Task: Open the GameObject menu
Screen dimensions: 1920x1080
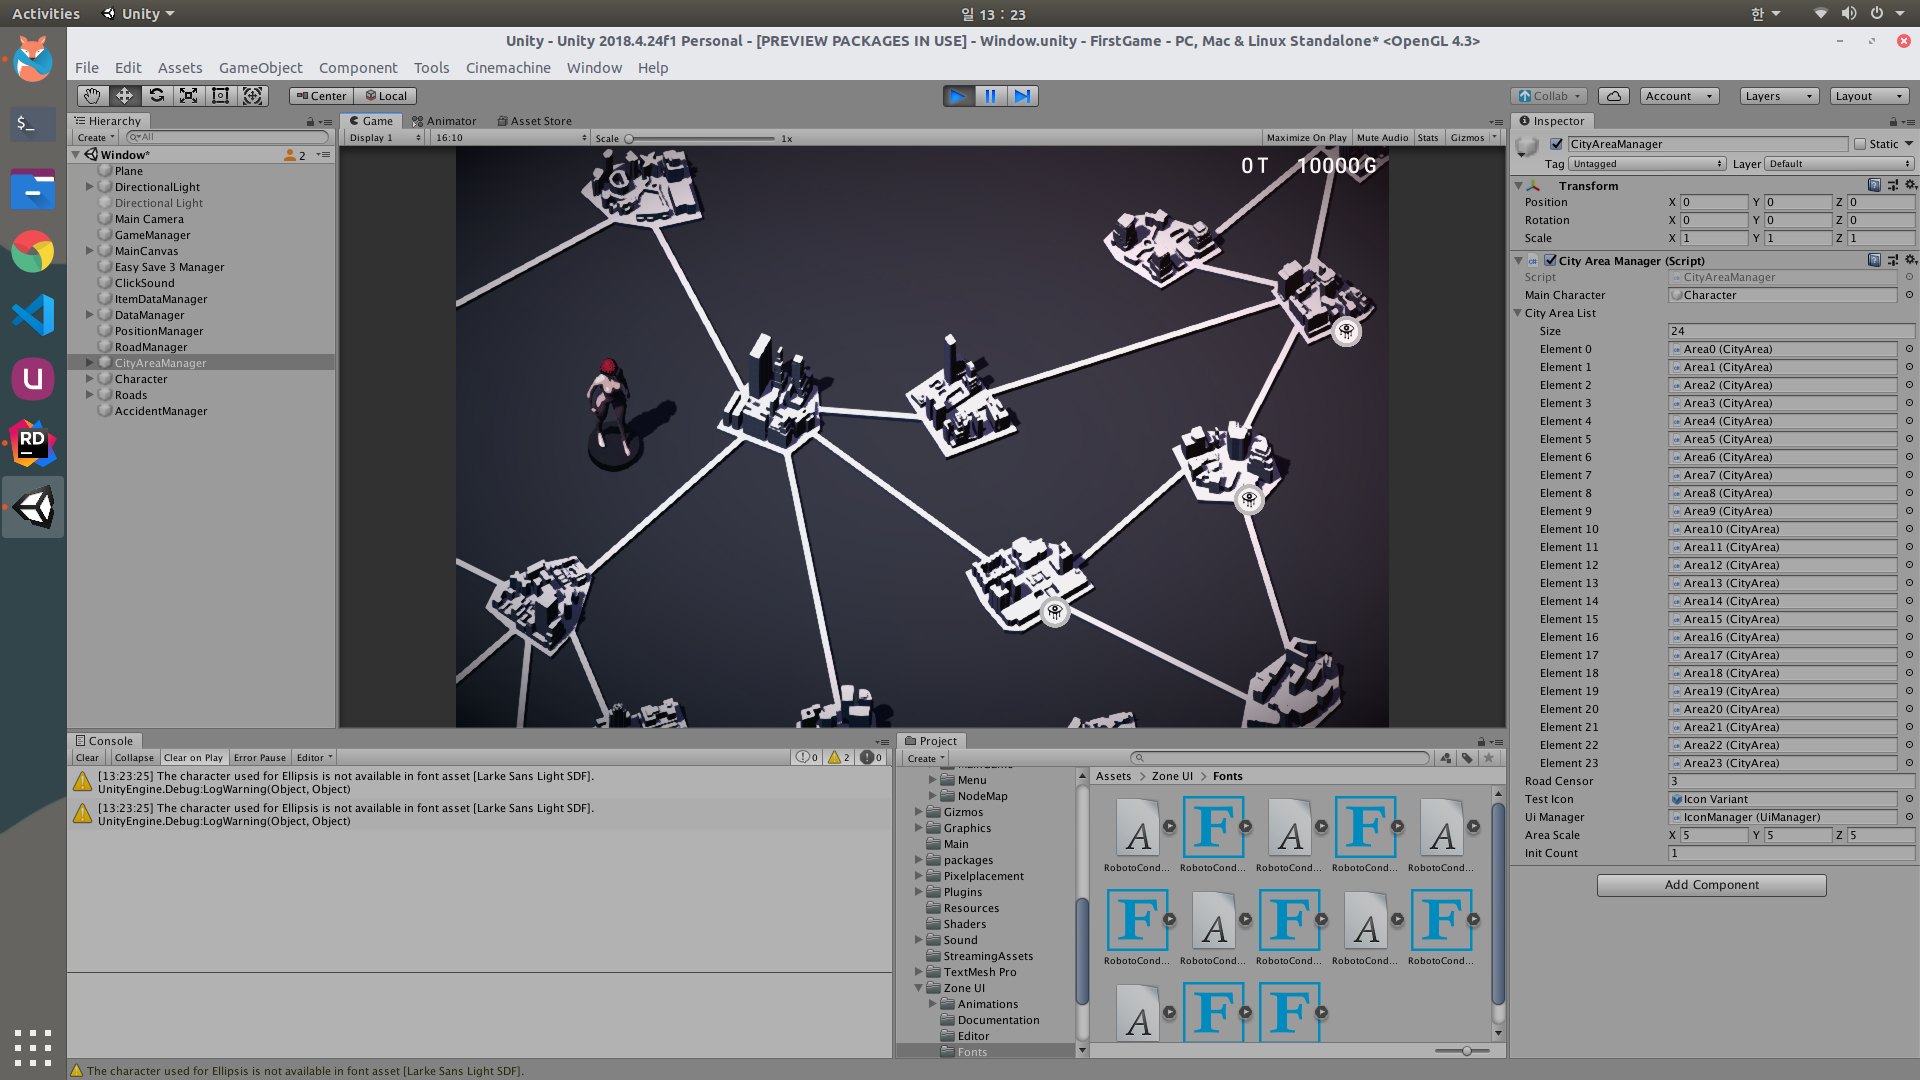Action: [260, 67]
